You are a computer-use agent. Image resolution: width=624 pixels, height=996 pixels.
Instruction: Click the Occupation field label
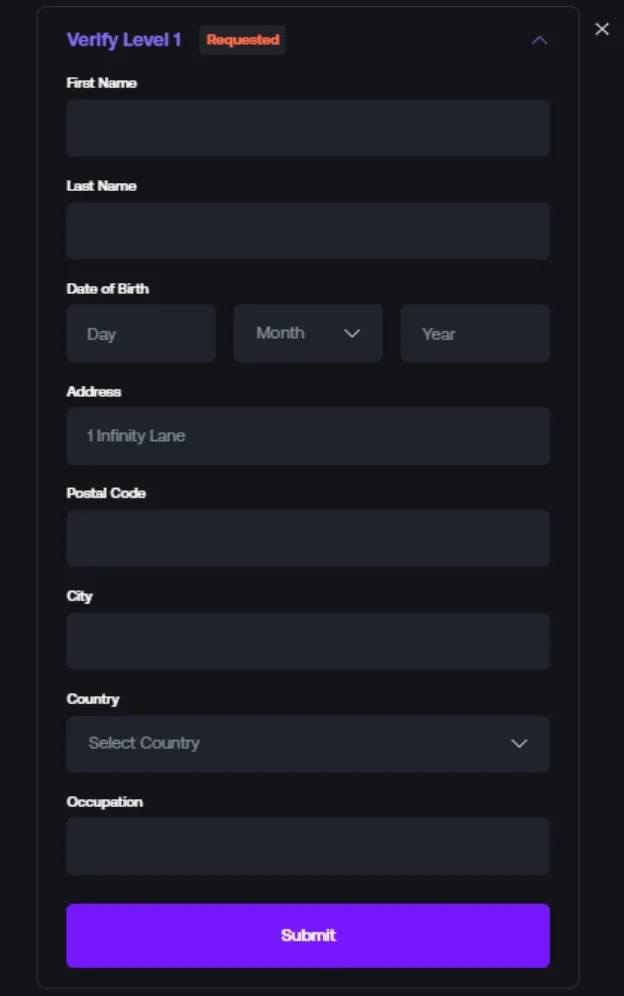click(x=105, y=802)
